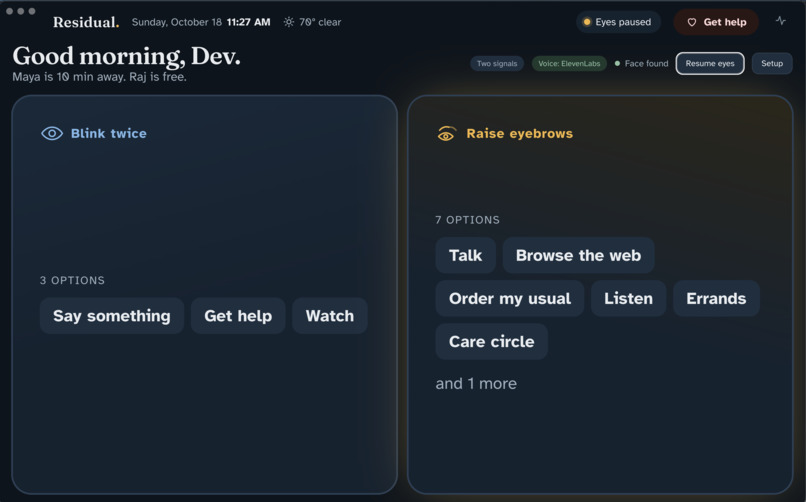
Task: Click the Raise eyebrows heading text
Action: pyautogui.click(x=519, y=134)
